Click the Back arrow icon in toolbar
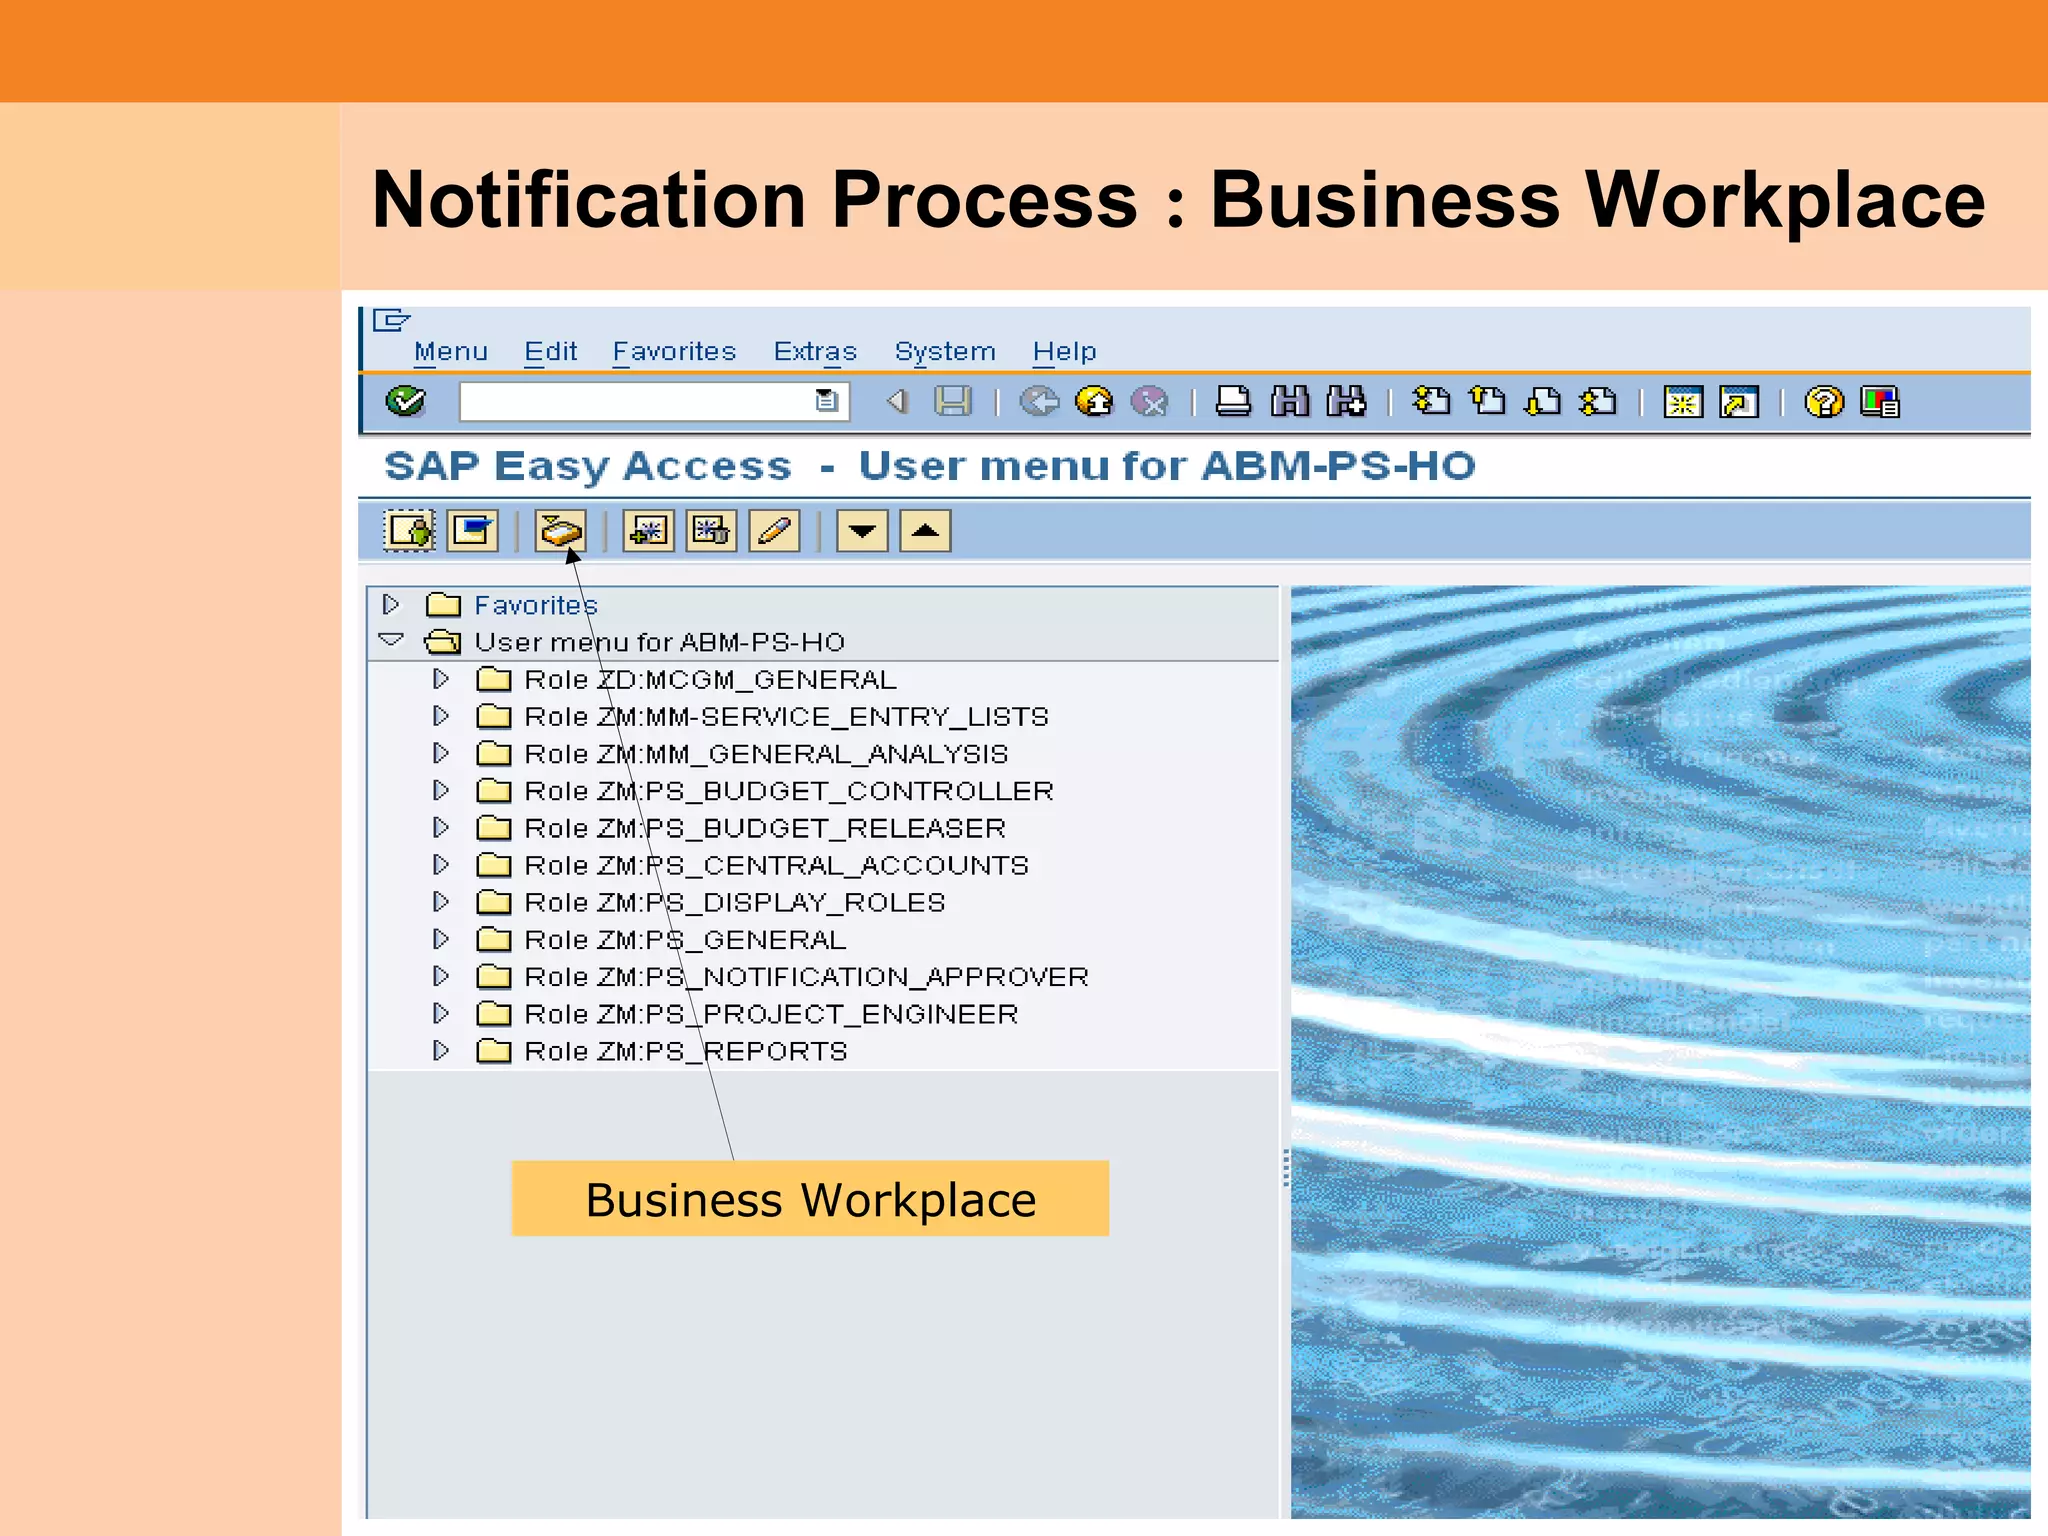Image resolution: width=2048 pixels, height=1536 pixels. point(897,402)
